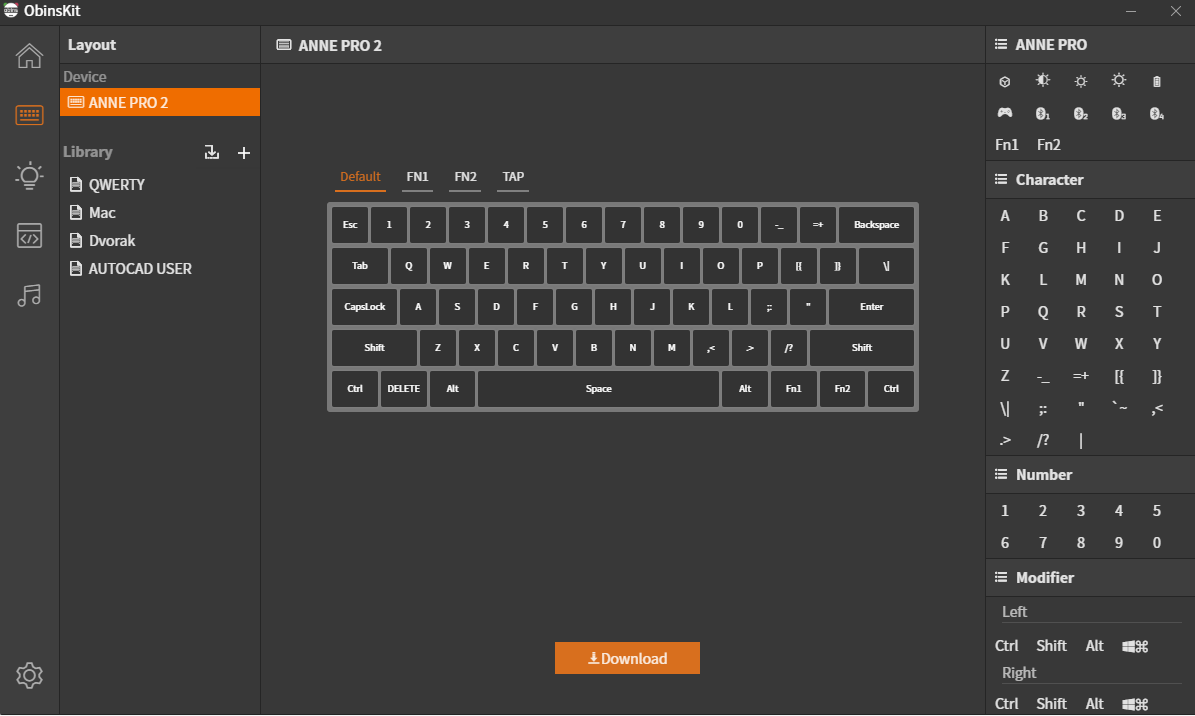This screenshot has height=716, width=1195.
Task: Choose left Windows/Command modifier icon
Action: 1135,647
